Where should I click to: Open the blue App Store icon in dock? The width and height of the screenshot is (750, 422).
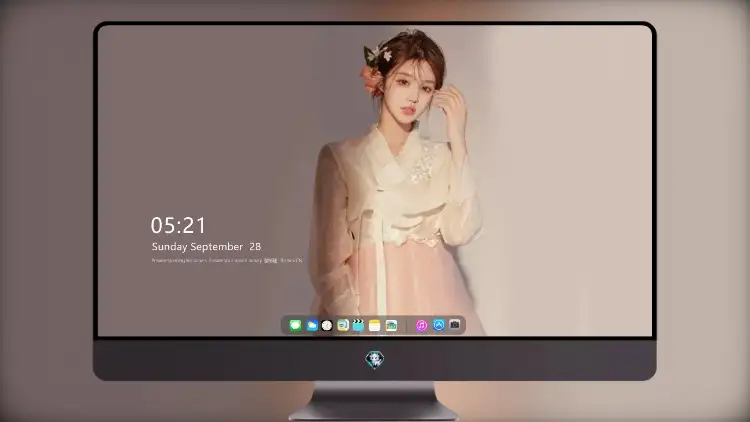coord(438,325)
